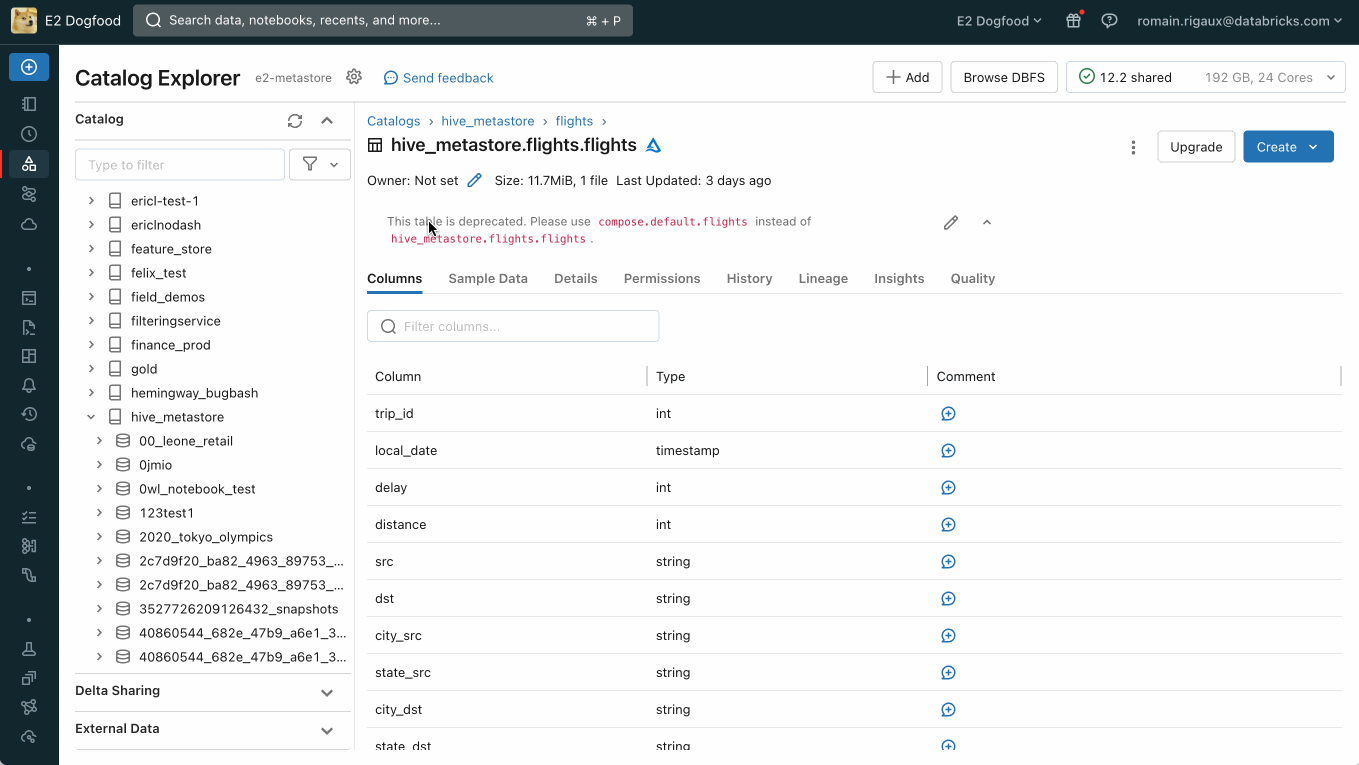Viewport: 1359px width, 765px height.
Task: Collapse the hive_metastore catalog tree node
Action: (x=91, y=417)
